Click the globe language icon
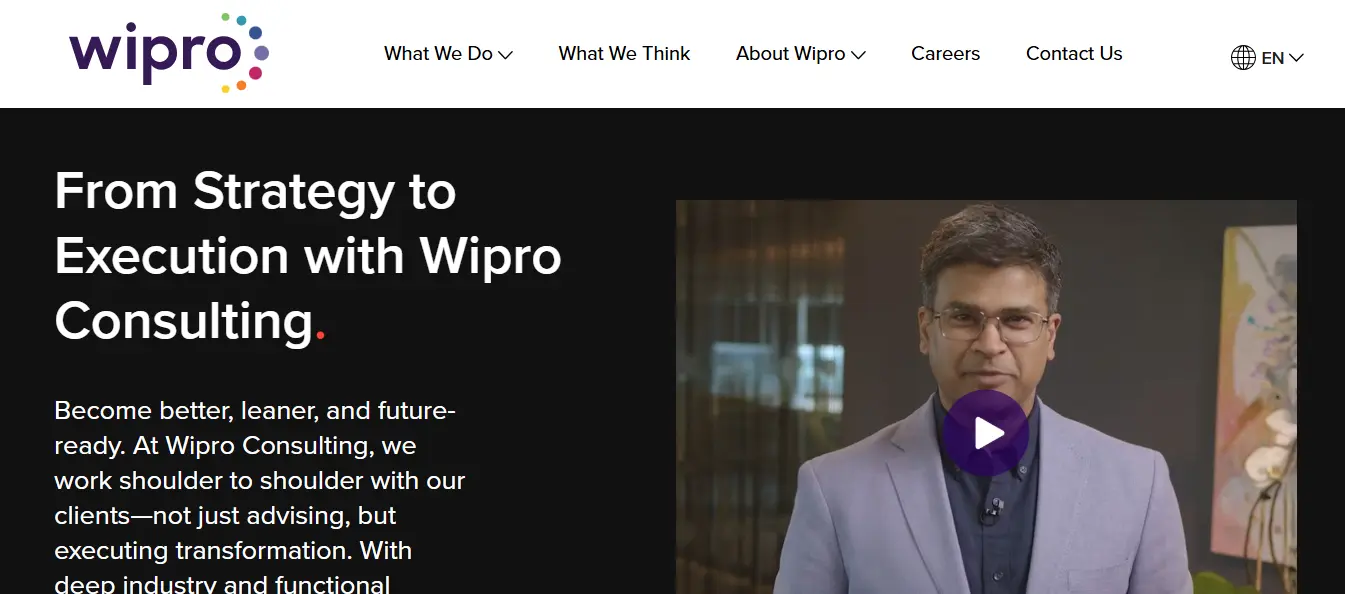Image resolution: width=1345 pixels, height=594 pixels. pos(1243,57)
